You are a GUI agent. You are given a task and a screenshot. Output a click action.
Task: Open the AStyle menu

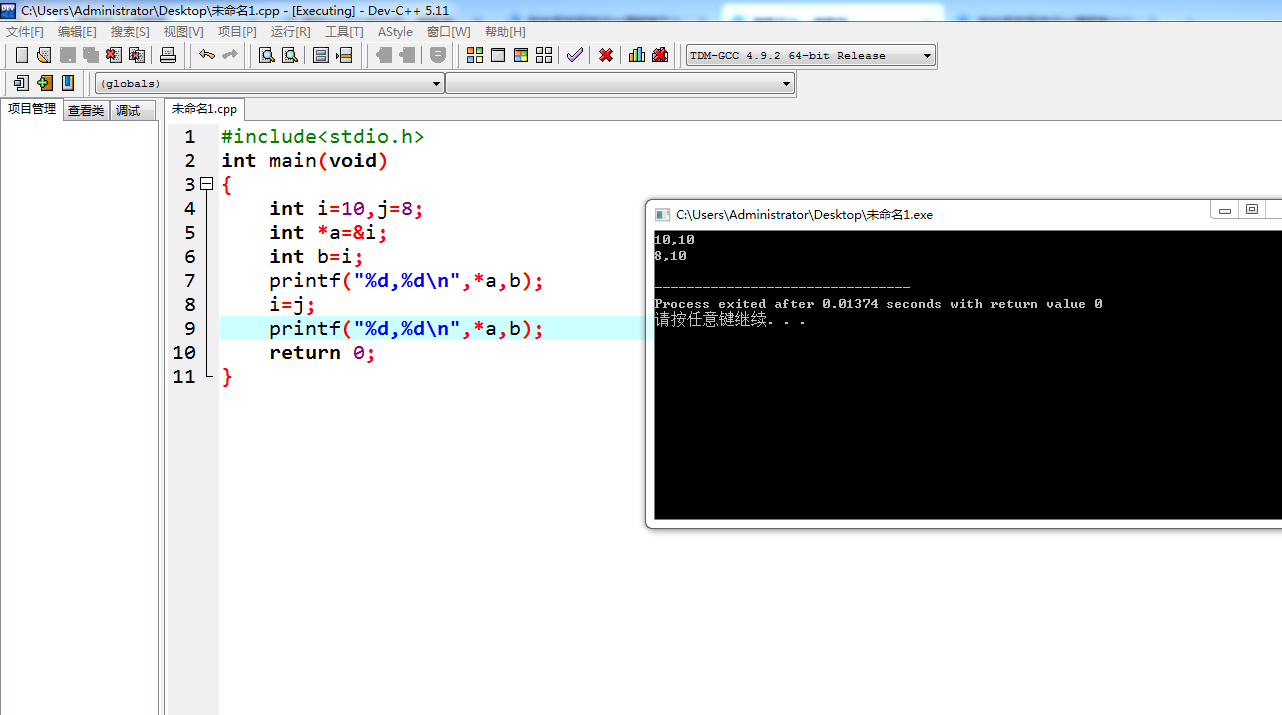(395, 32)
